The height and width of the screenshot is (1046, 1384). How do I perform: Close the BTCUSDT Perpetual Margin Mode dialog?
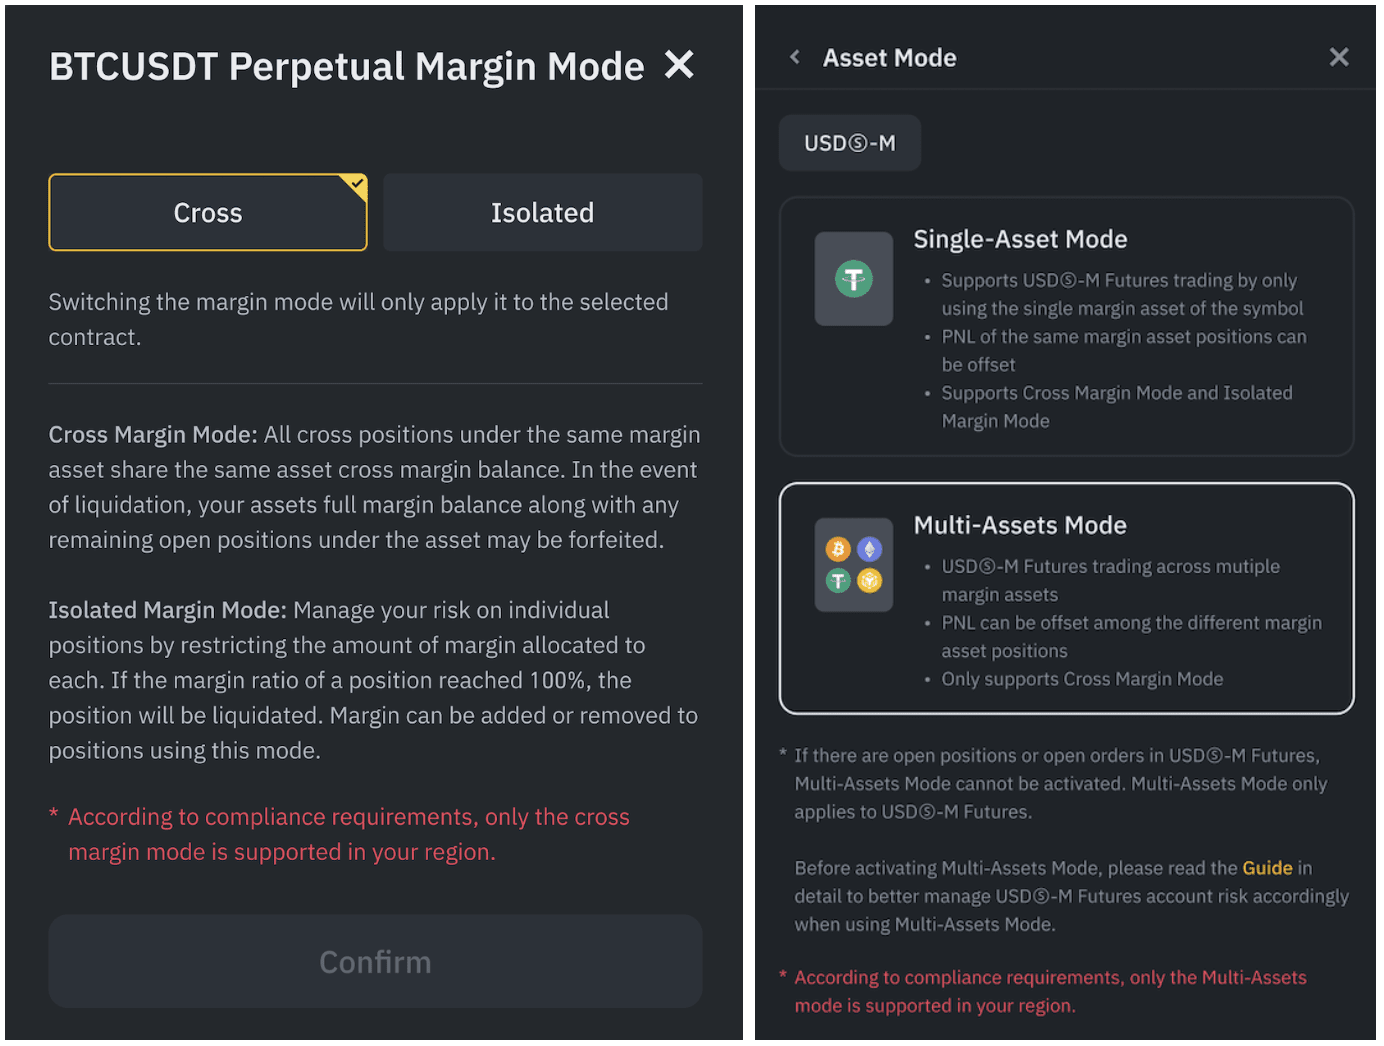[679, 65]
